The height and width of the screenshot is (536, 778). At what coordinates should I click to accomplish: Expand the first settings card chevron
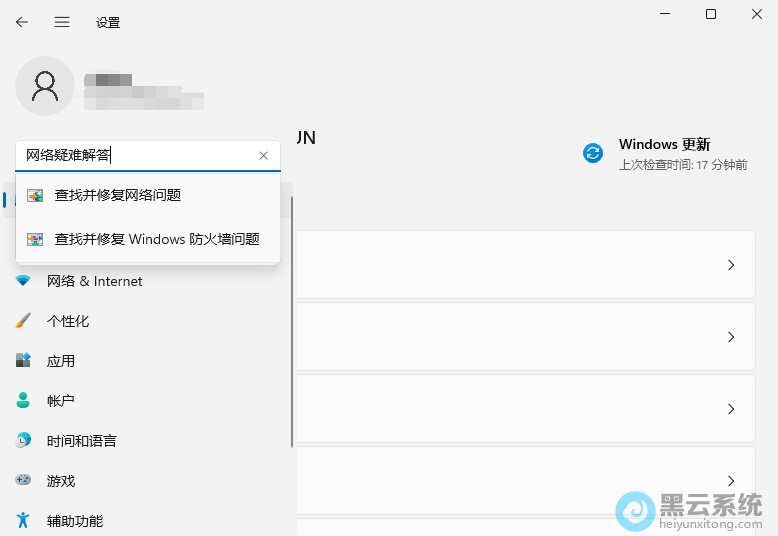(731, 265)
